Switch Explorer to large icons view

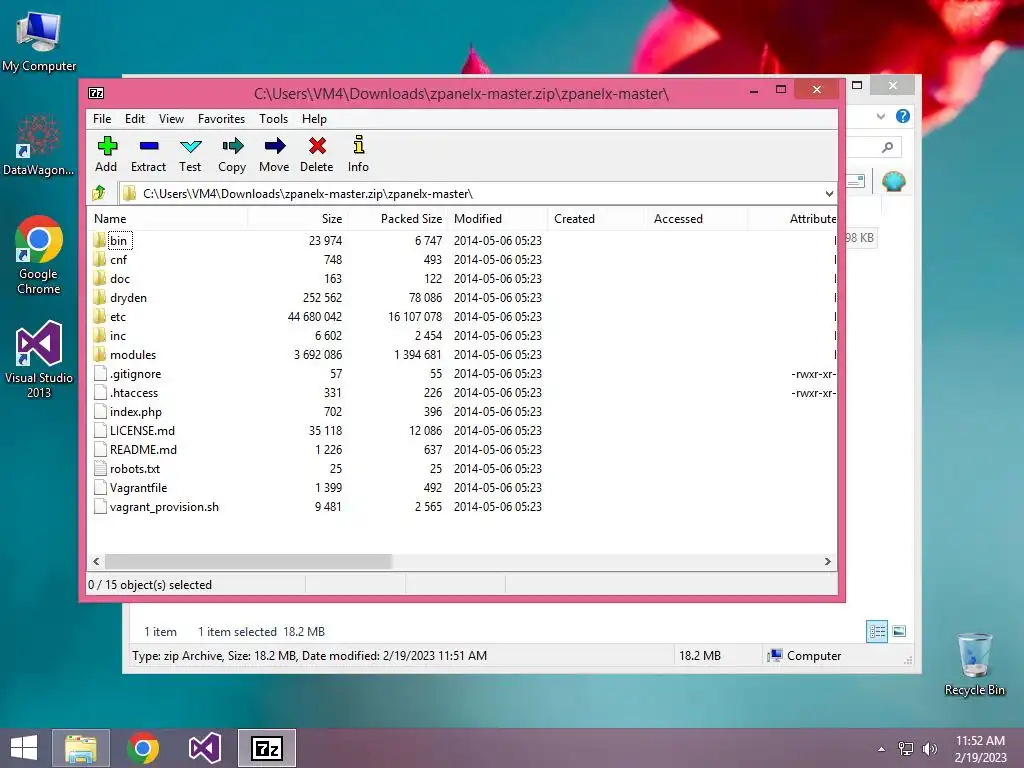[x=899, y=631]
